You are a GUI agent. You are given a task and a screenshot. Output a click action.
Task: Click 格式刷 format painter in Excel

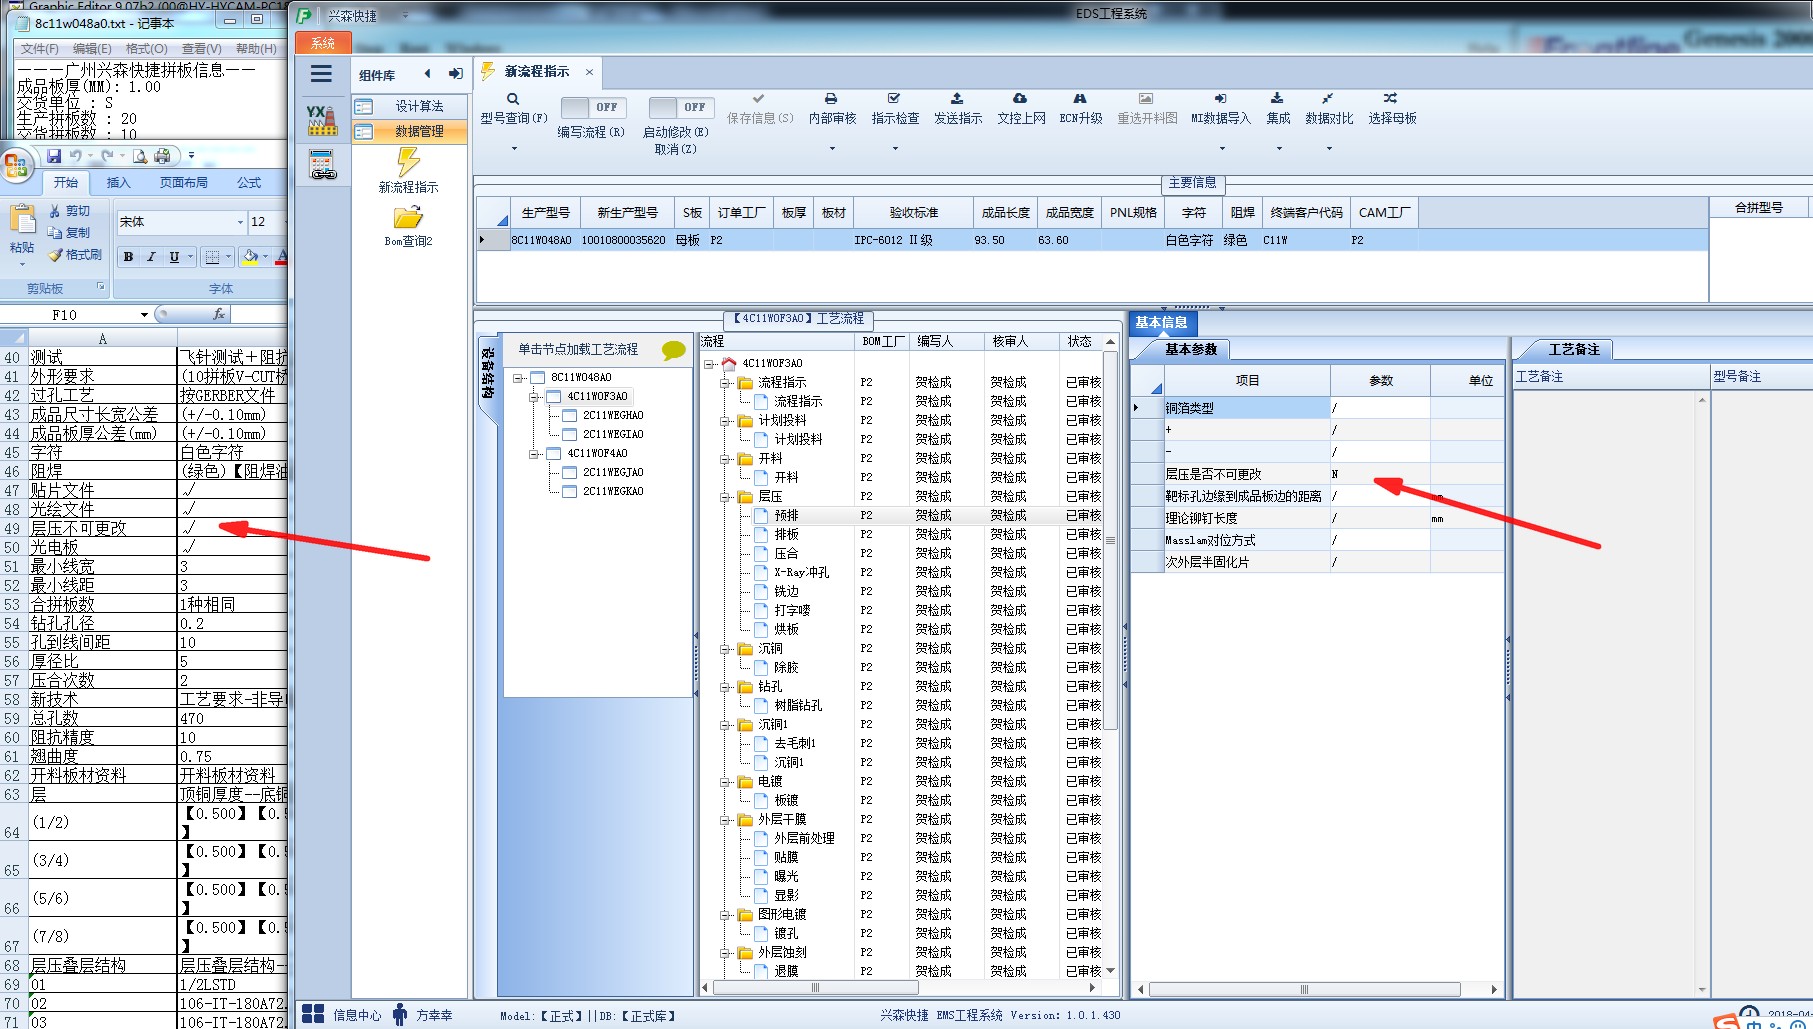pos(75,254)
